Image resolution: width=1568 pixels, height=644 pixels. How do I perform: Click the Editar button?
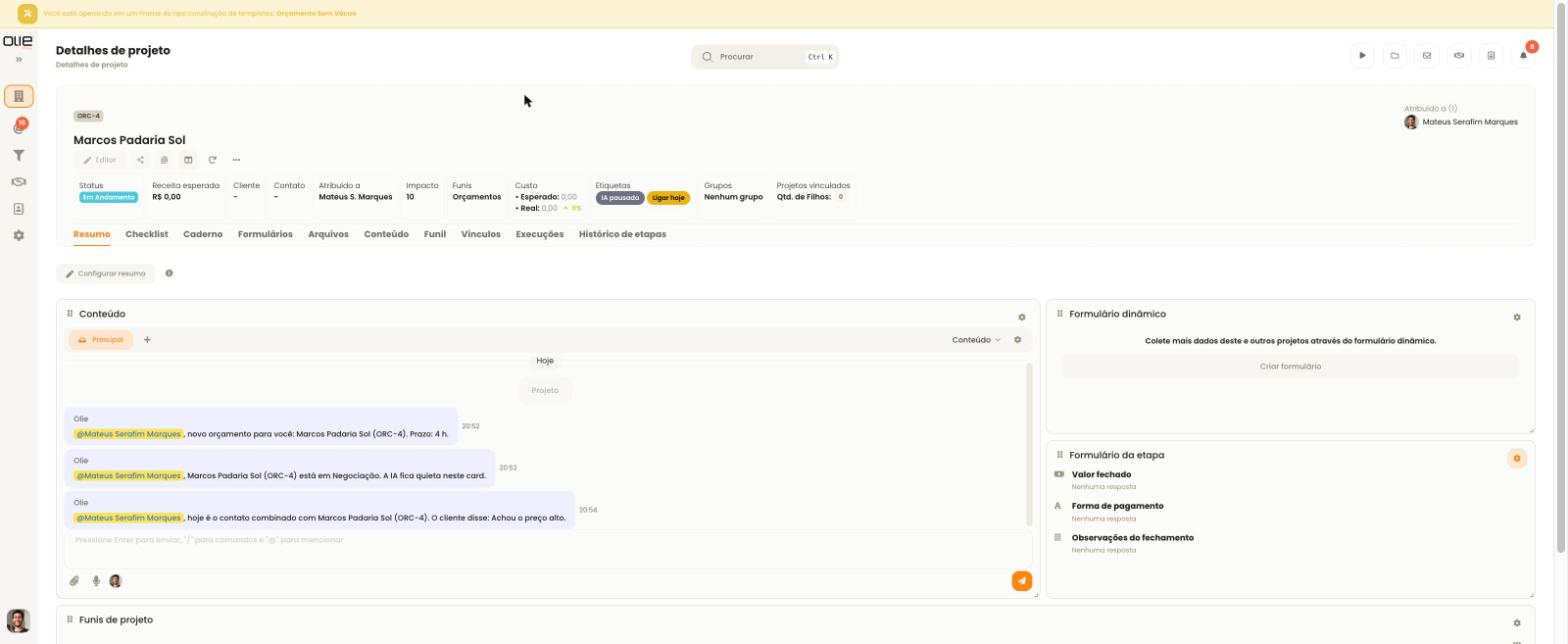pyautogui.click(x=100, y=160)
